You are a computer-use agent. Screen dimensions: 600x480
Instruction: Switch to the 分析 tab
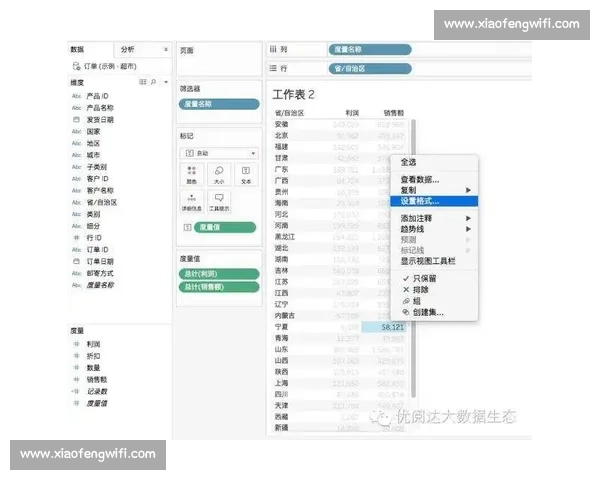pyautogui.click(x=128, y=49)
